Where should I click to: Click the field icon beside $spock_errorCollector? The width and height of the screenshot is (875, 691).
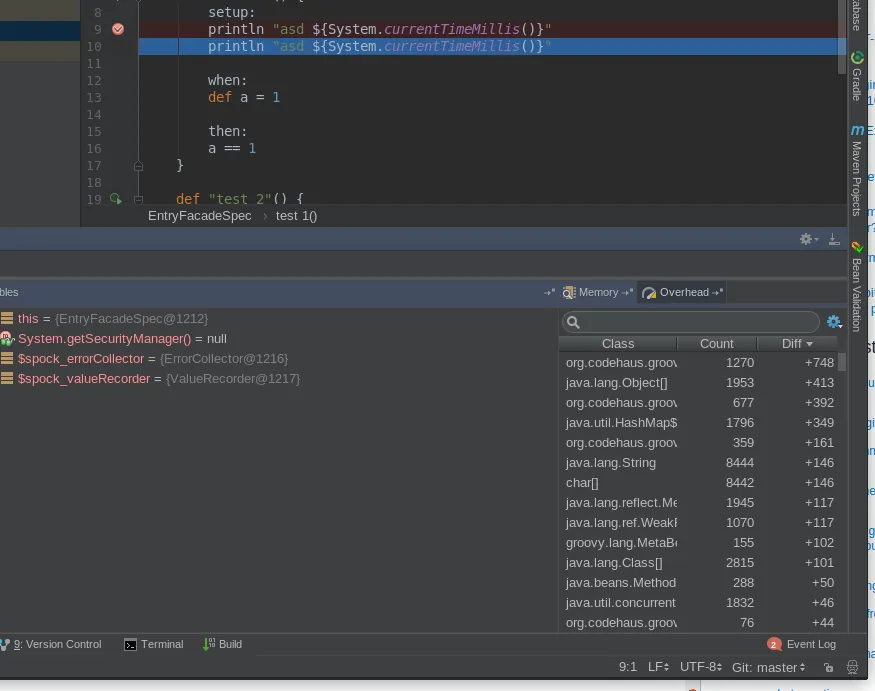coord(7,358)
